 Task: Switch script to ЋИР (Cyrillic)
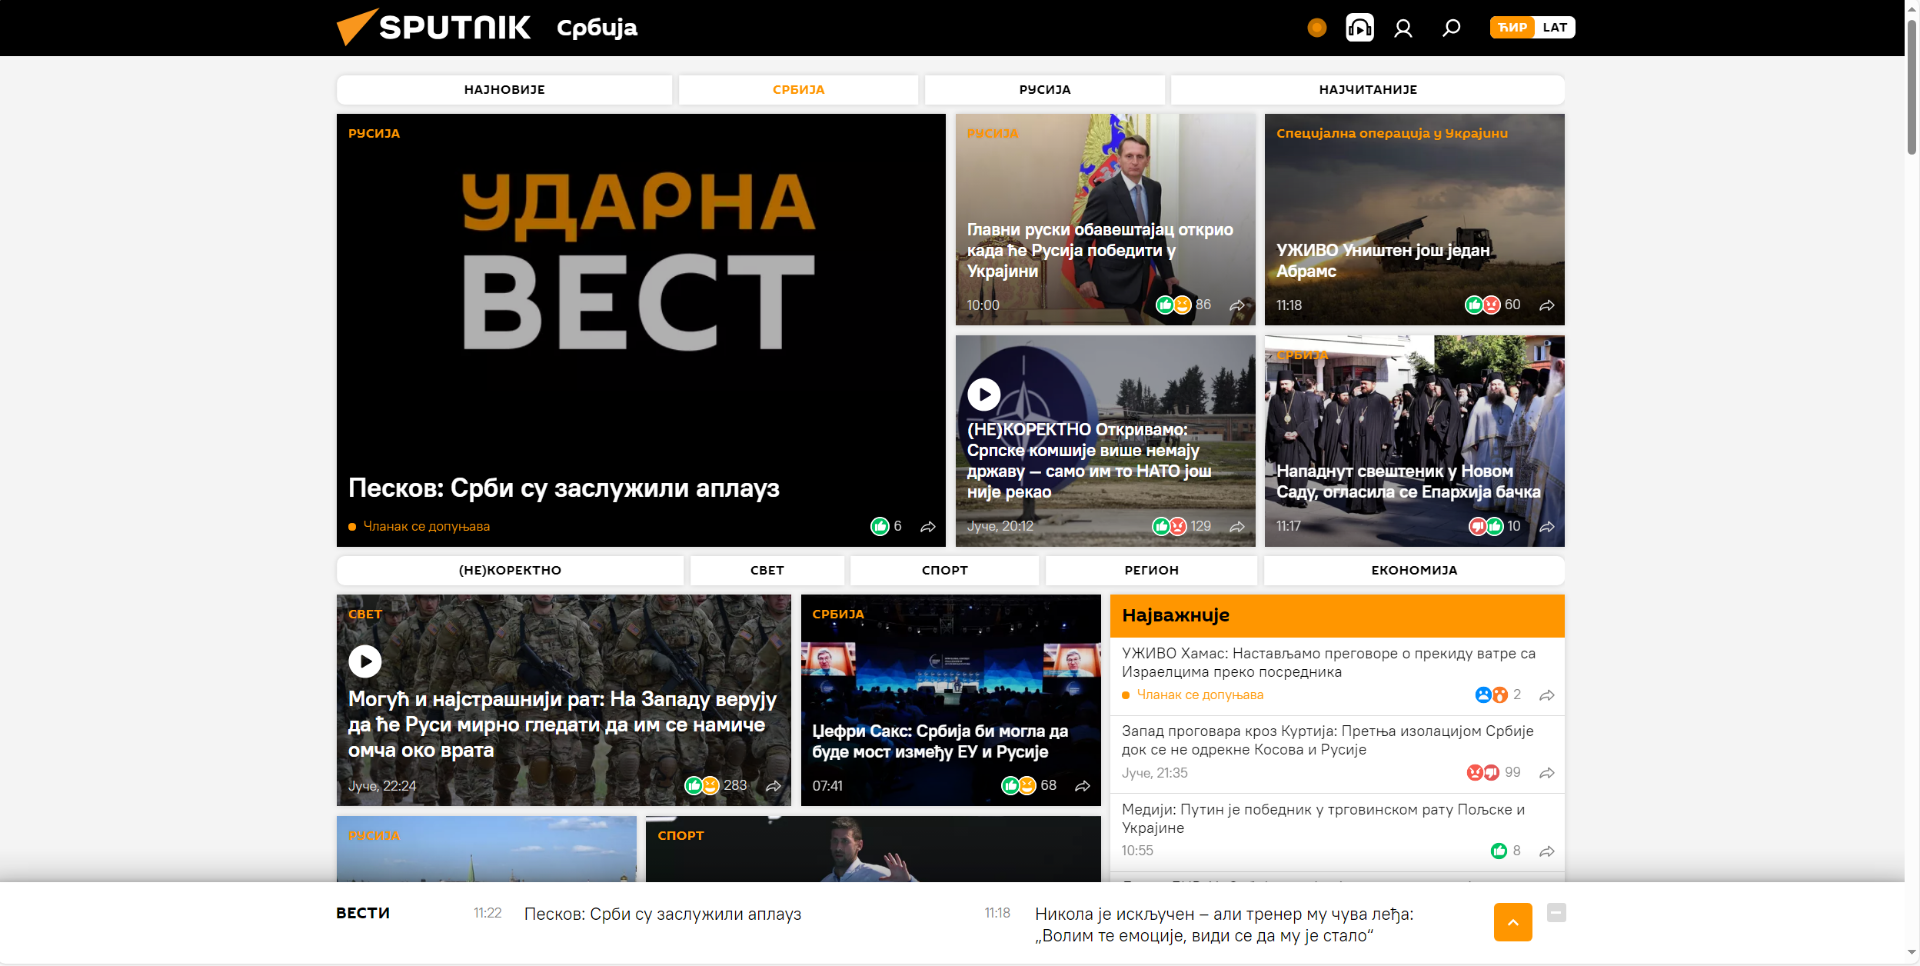[1511, 27]
